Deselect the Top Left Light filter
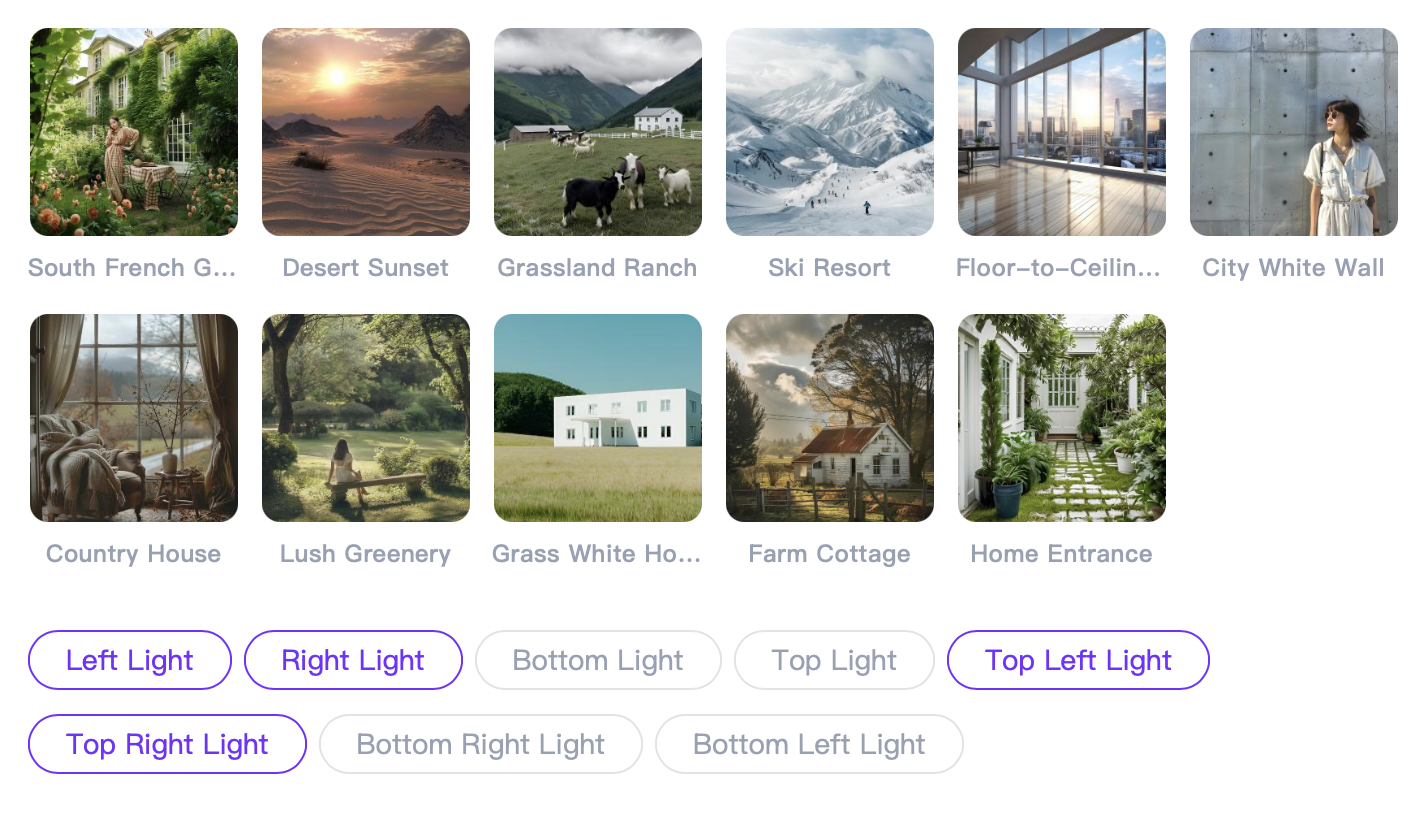 click(1077, 660)
